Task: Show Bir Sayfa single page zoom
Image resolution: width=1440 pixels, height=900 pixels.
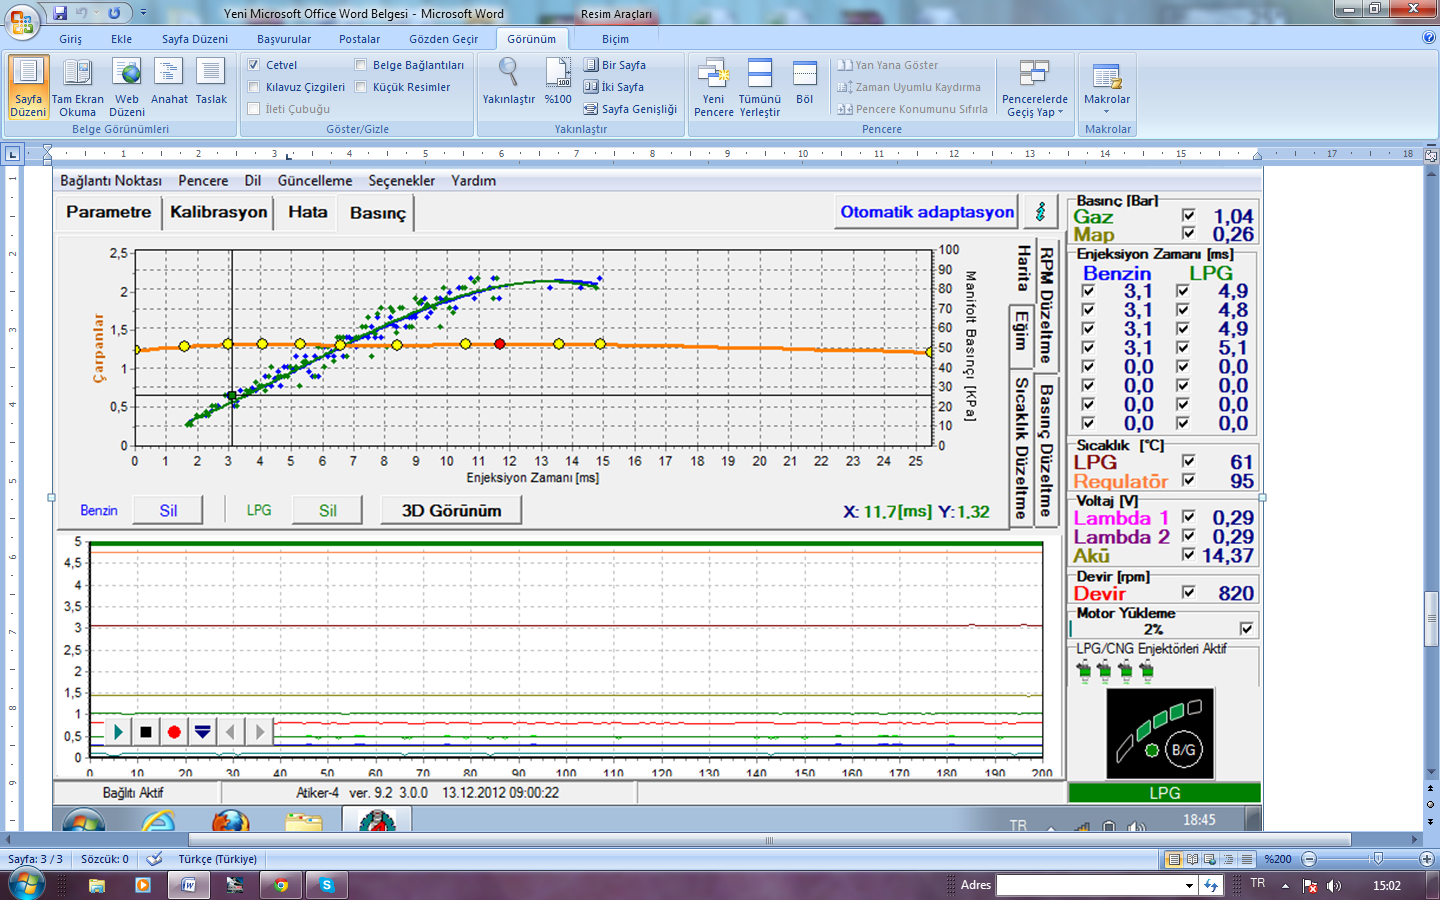Action: (615, 65)
